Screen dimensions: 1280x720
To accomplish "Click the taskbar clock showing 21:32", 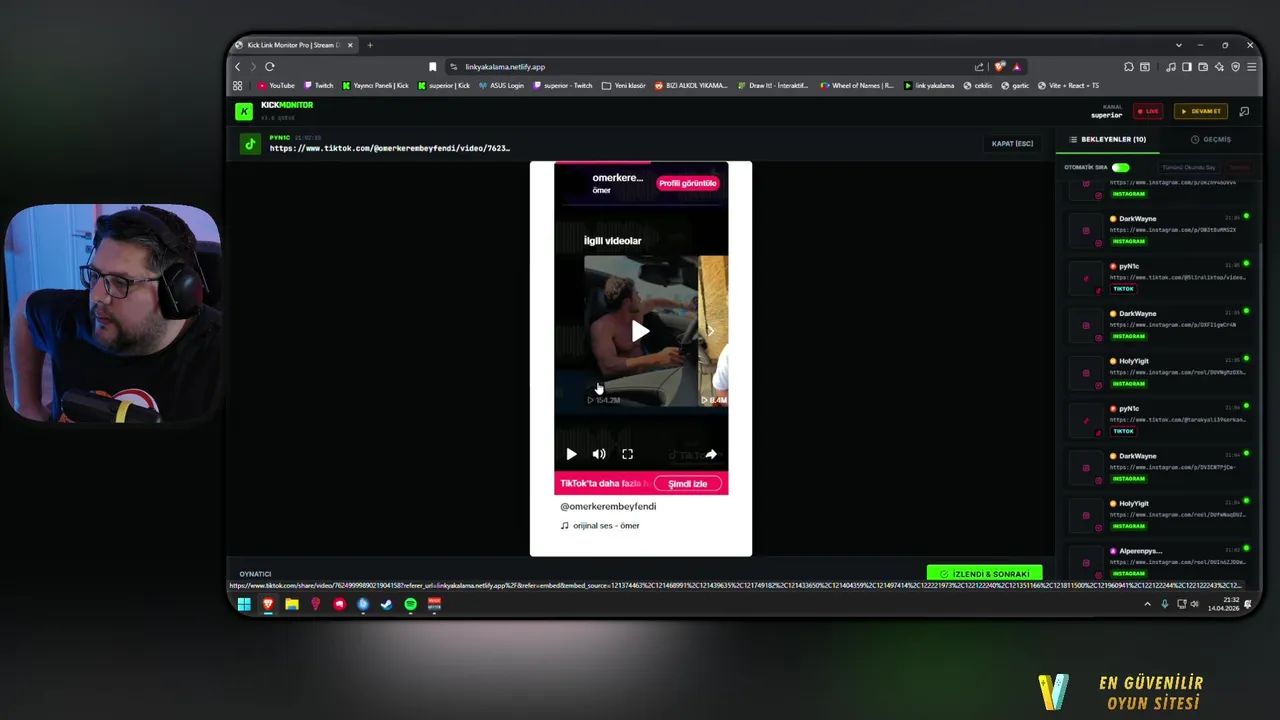I will point(1223,604).
